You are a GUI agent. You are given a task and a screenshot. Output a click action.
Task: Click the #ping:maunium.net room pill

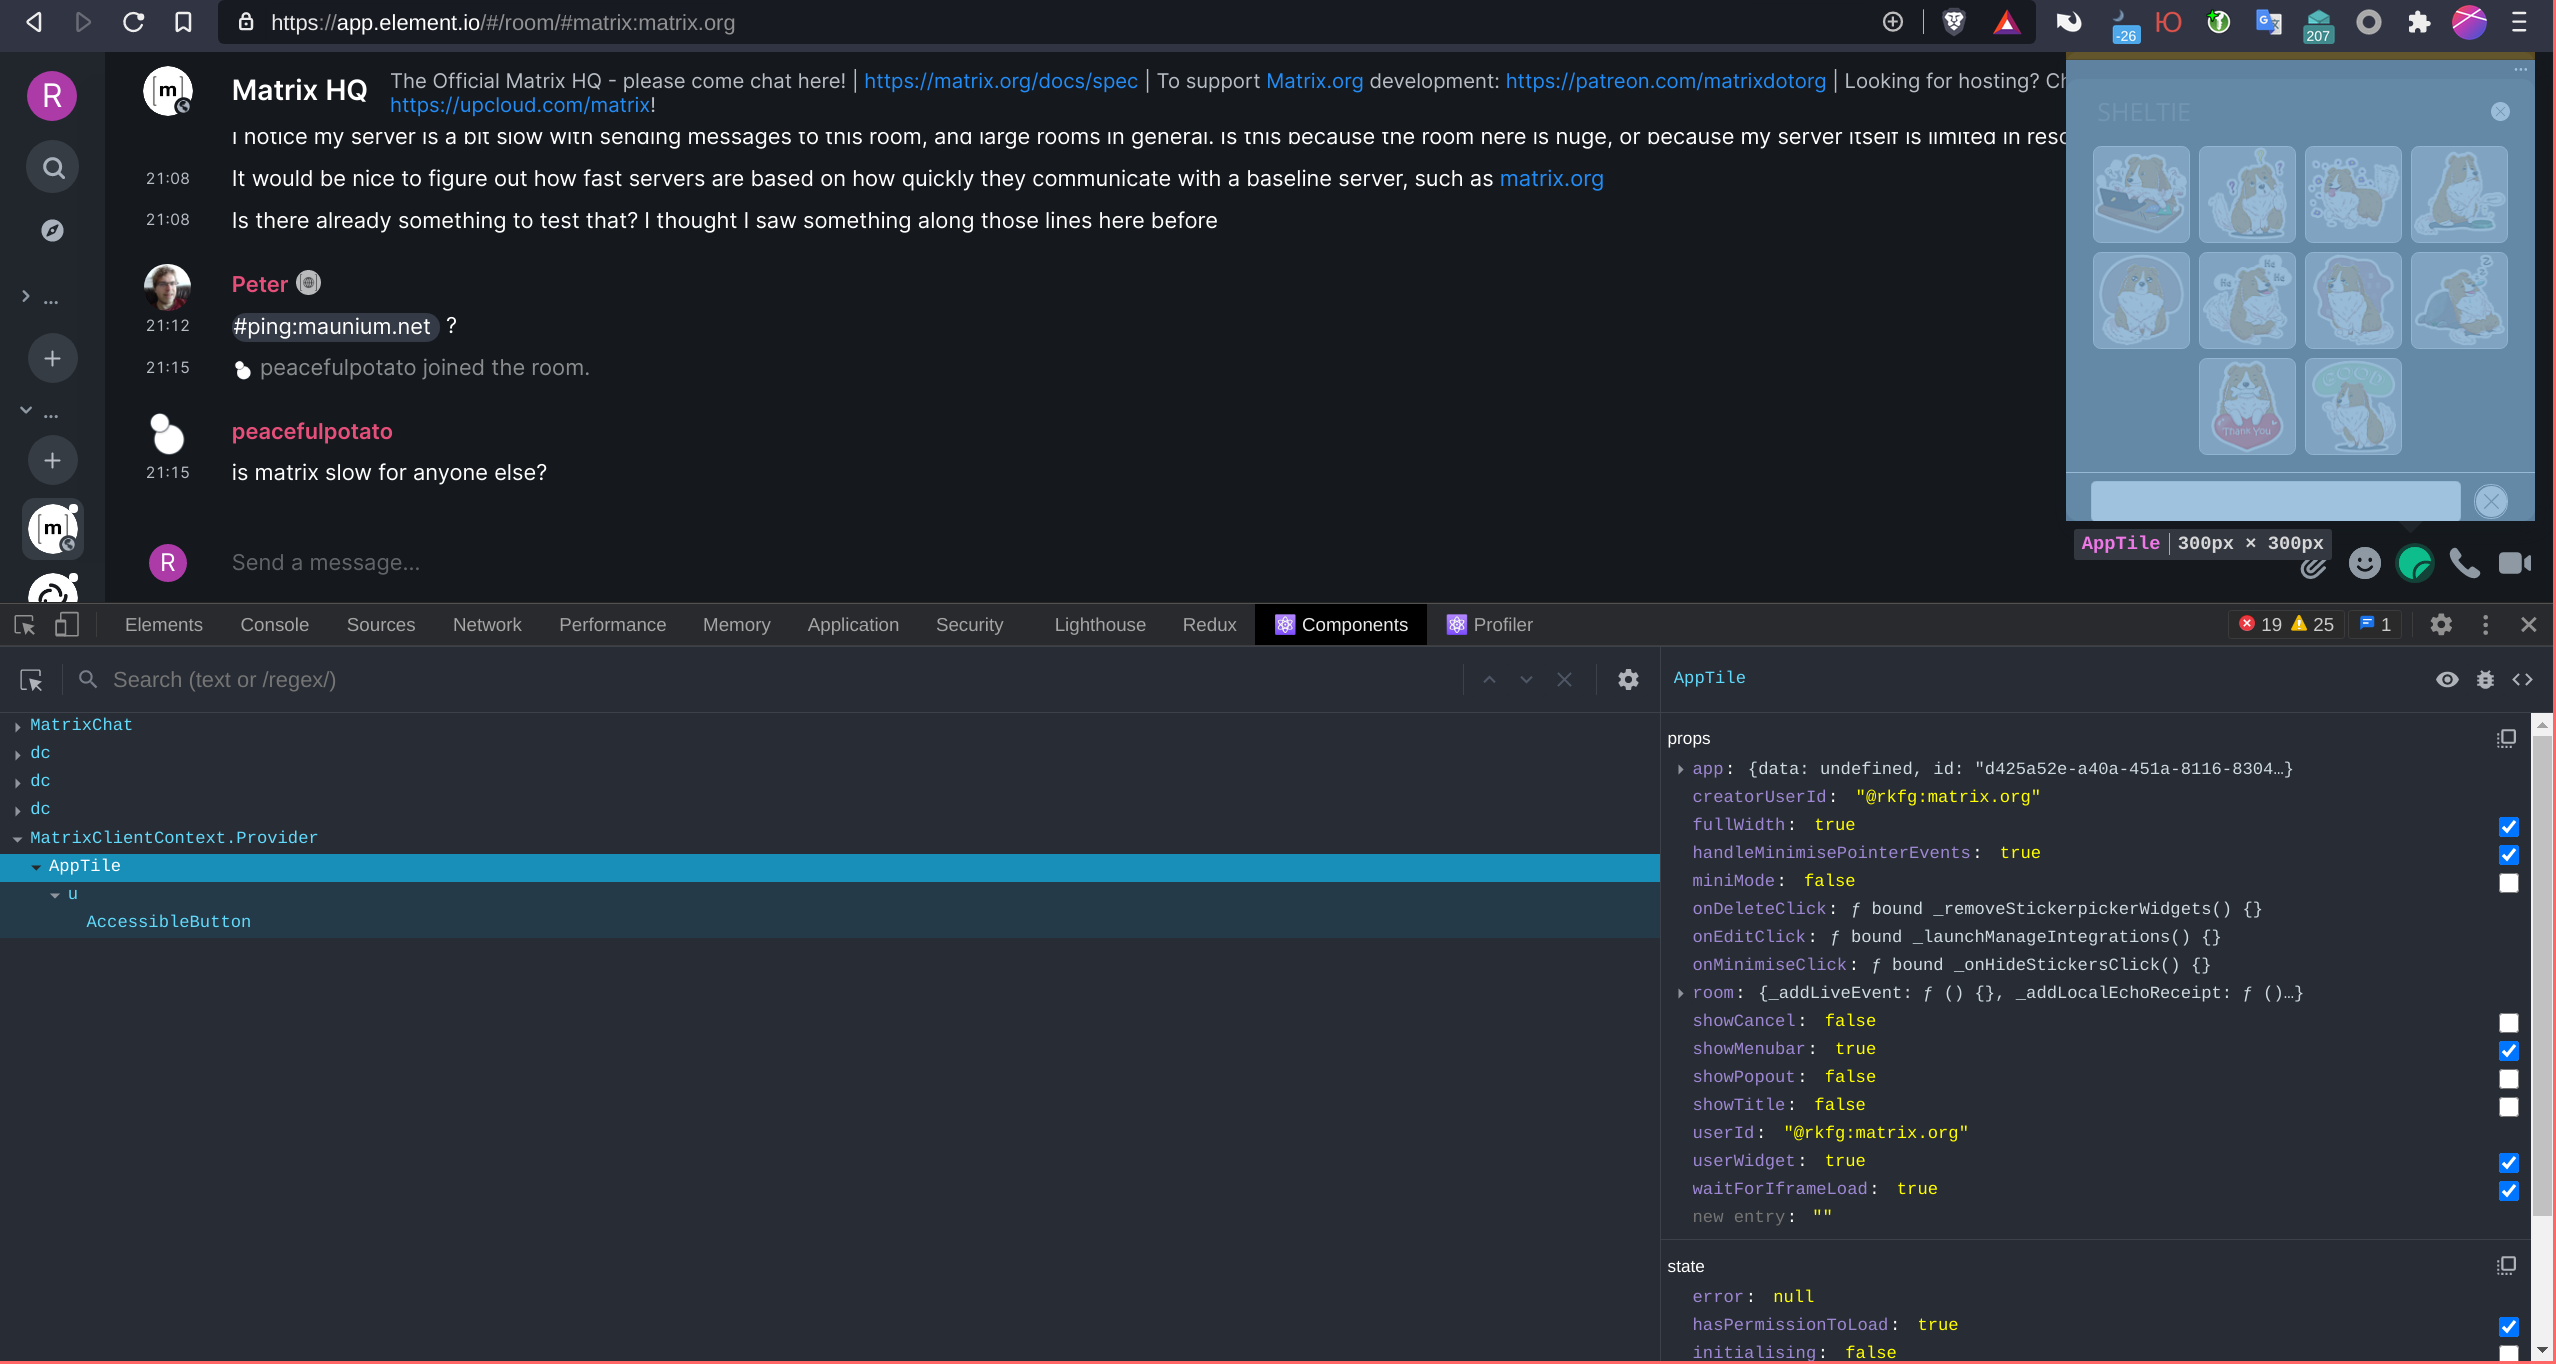(333, 326)
